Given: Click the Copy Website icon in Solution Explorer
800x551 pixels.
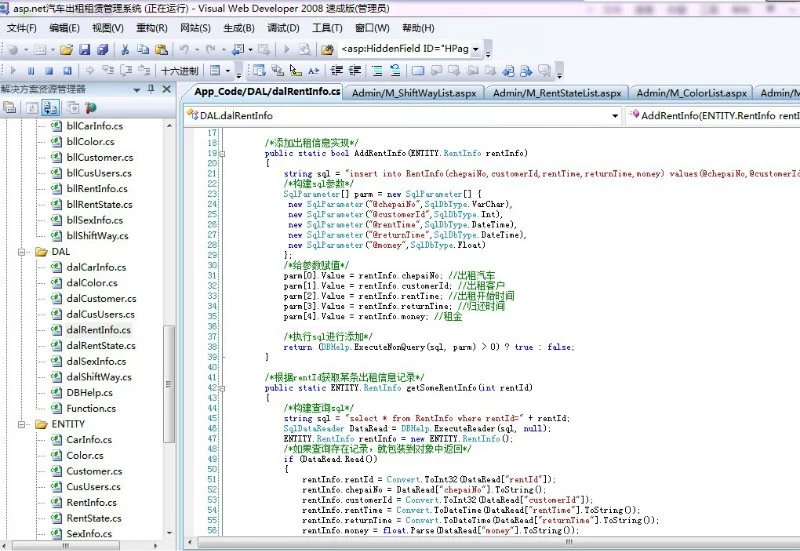Looking at the screenshot, I should click(x=73, y=108).
